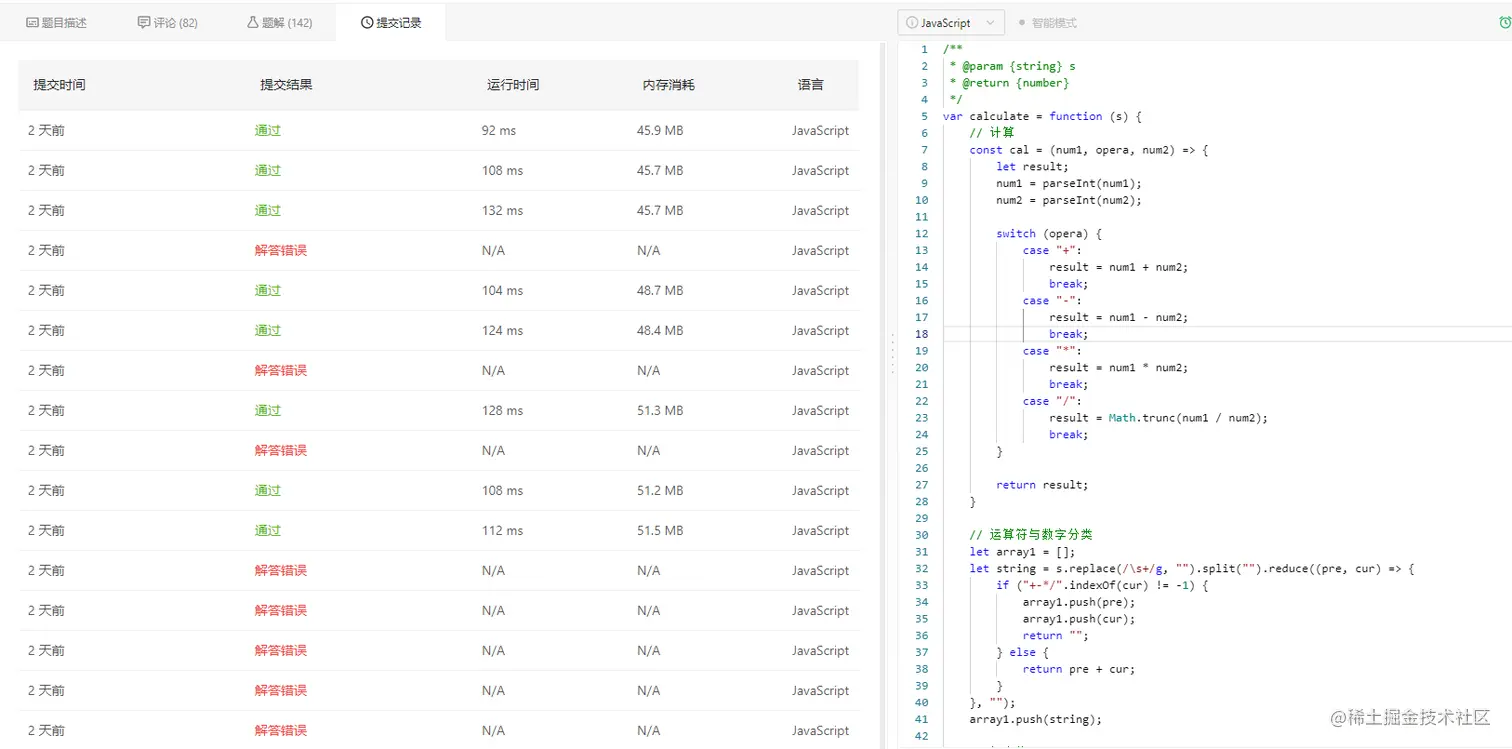
Task: Click the 48.7 MB memory cell
Action: (x=660, y=290)
